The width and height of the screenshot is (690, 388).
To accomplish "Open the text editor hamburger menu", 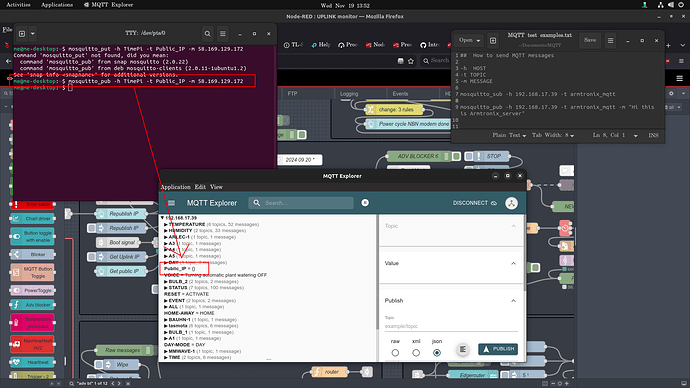I will [610, 40].
